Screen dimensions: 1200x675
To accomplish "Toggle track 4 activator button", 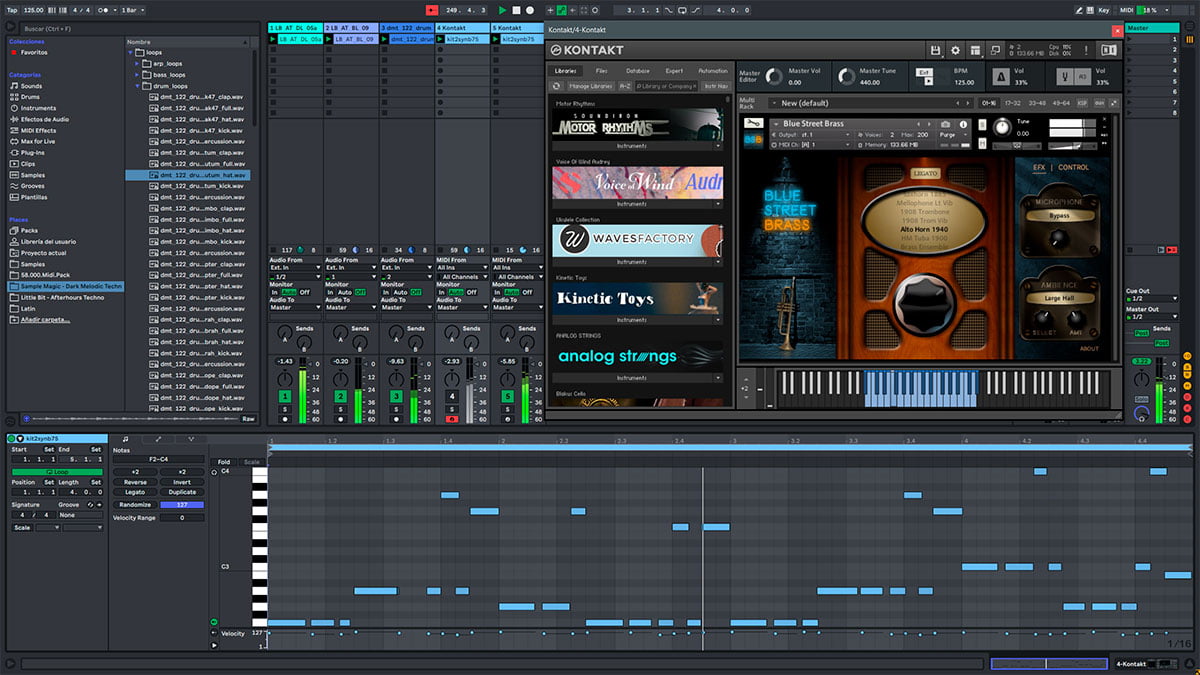I will (x=452, y=397).
